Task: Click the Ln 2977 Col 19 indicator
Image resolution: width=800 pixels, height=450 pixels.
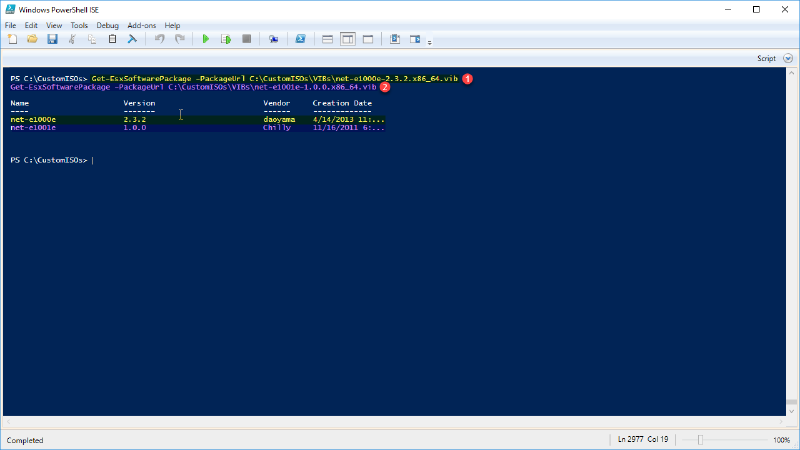Action: 643,439
